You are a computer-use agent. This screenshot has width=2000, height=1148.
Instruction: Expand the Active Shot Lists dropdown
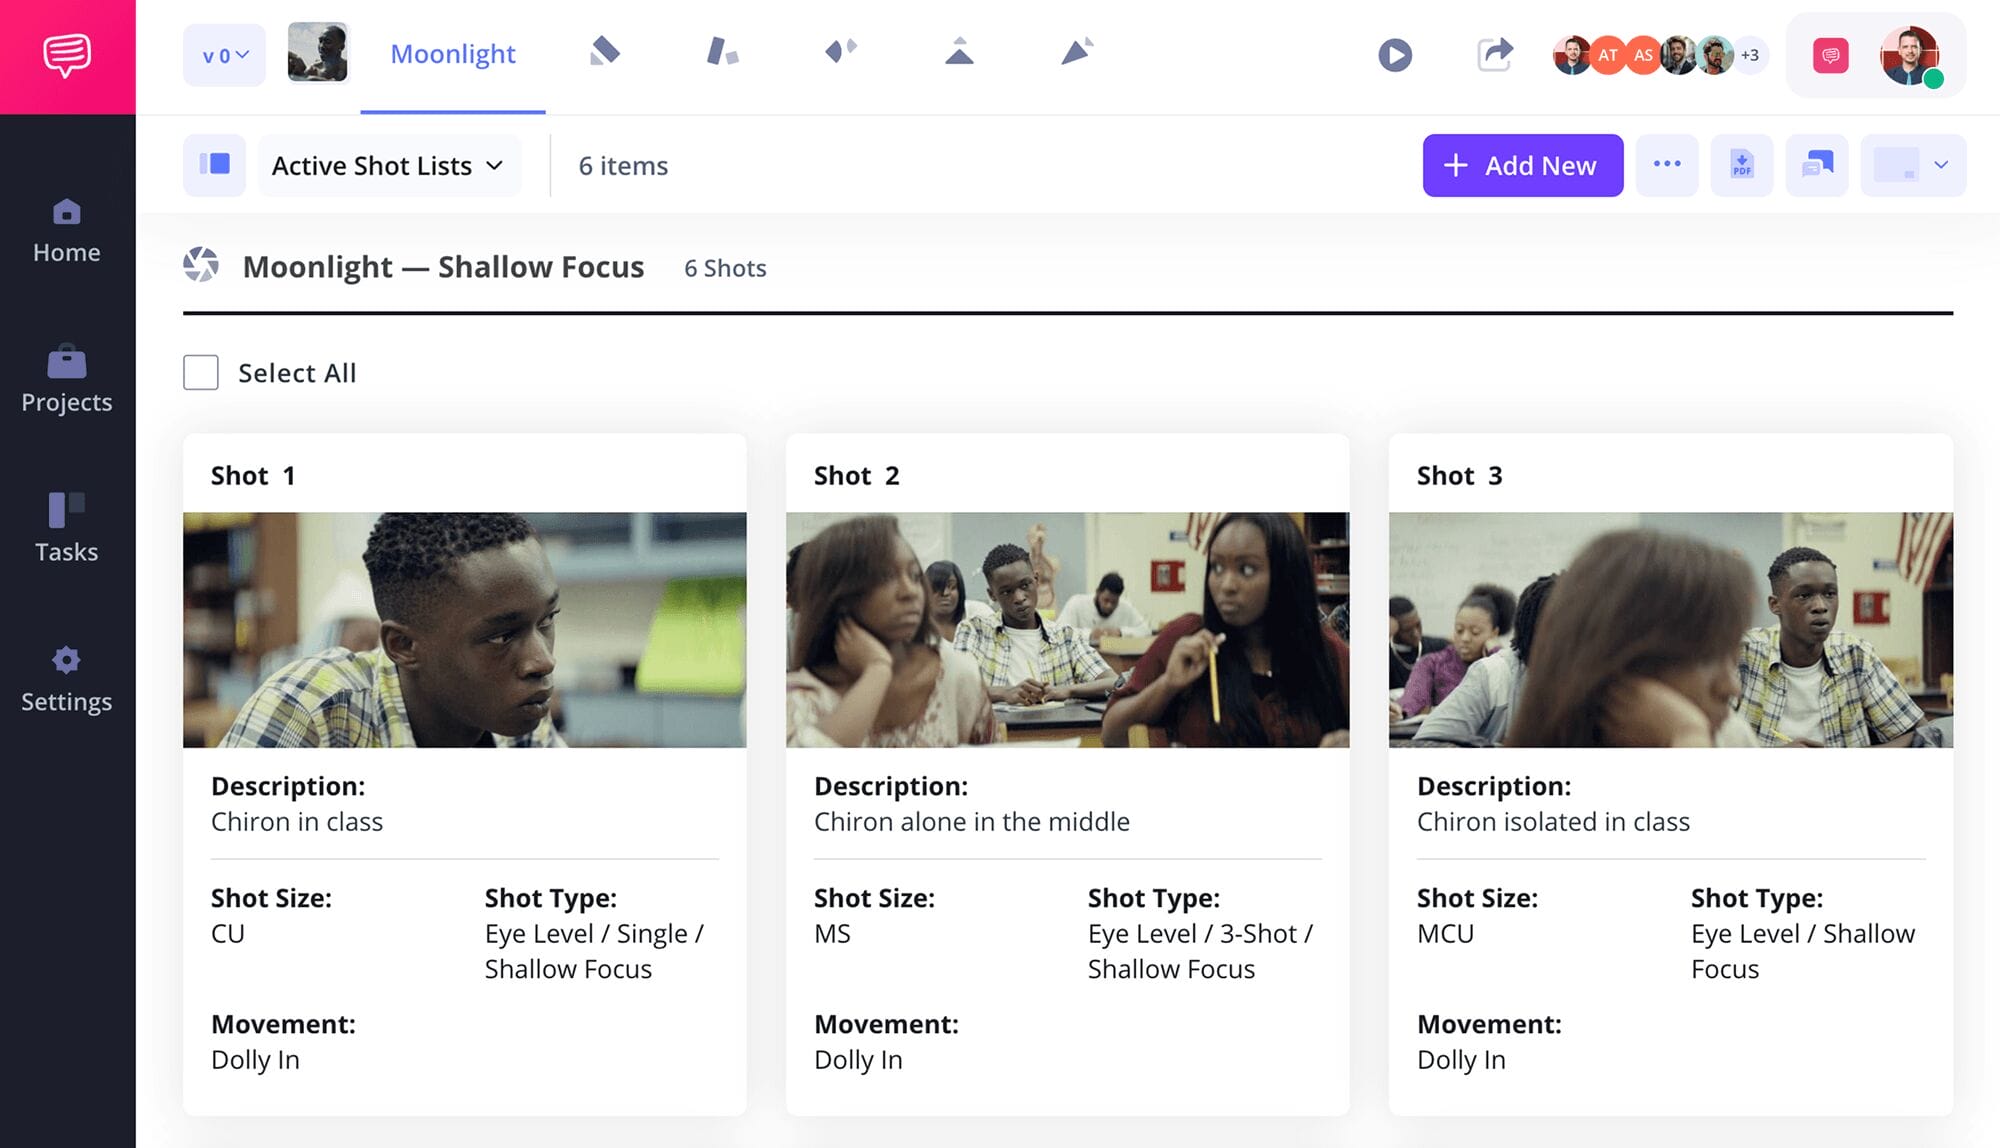coord(389,165)
